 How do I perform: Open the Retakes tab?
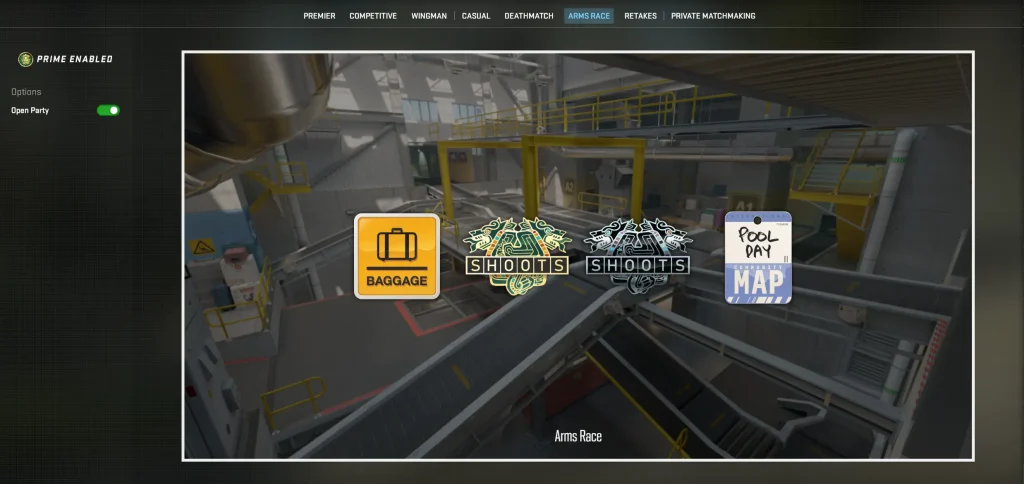point(641,16)
